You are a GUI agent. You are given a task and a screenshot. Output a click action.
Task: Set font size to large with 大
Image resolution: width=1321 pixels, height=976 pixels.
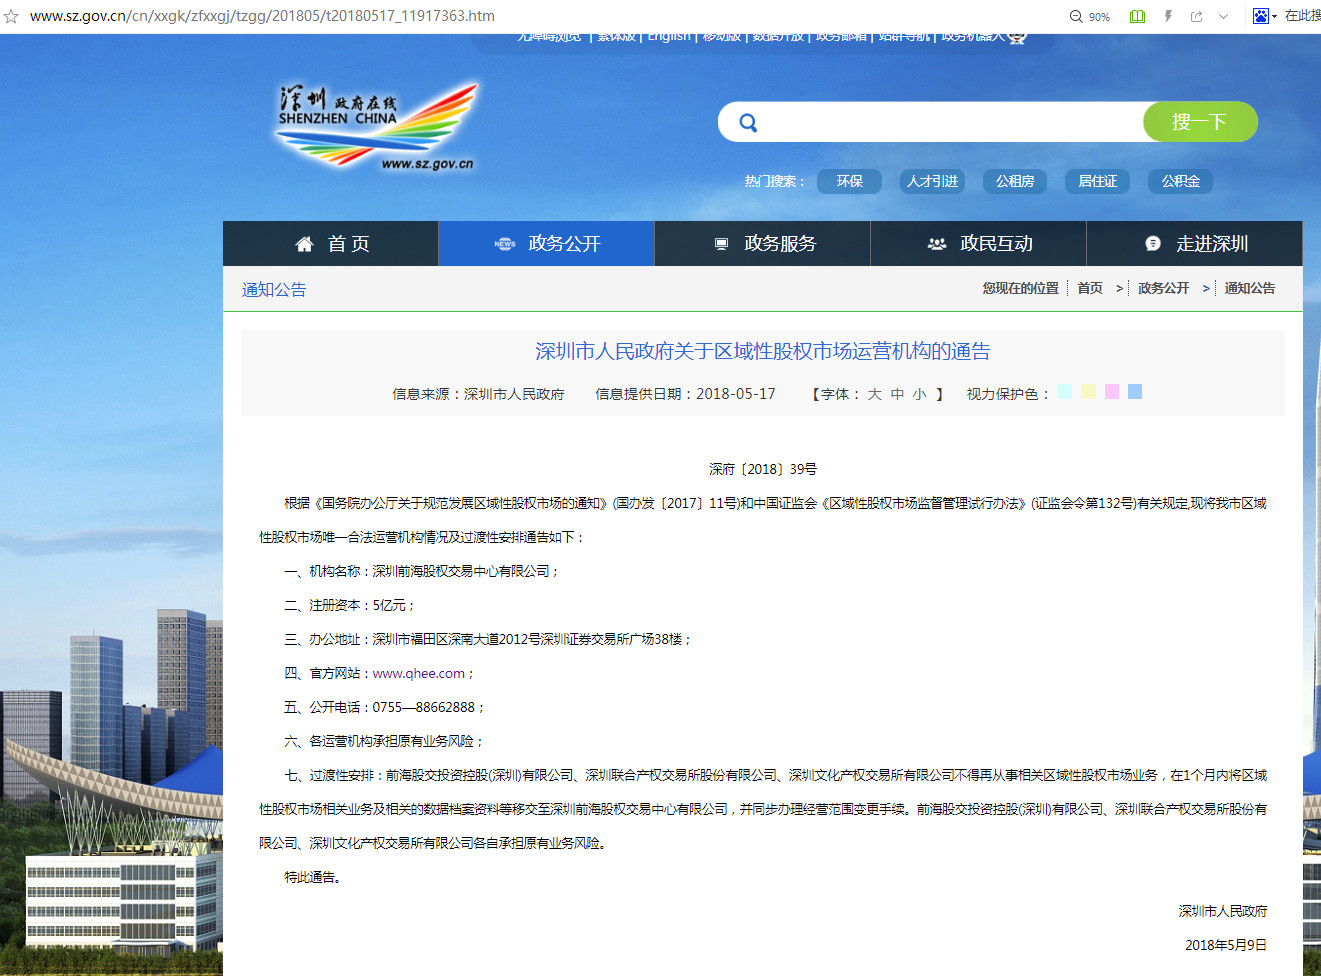tap(874, 394)
